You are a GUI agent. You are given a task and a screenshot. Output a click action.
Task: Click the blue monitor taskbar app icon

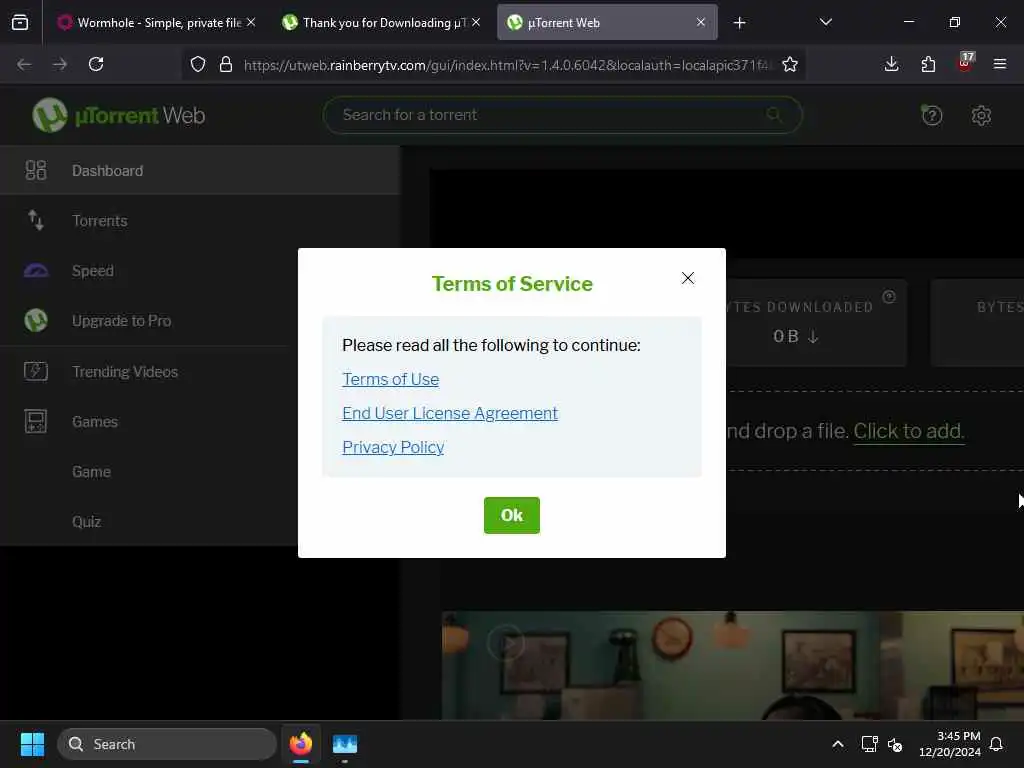(345, 744)
